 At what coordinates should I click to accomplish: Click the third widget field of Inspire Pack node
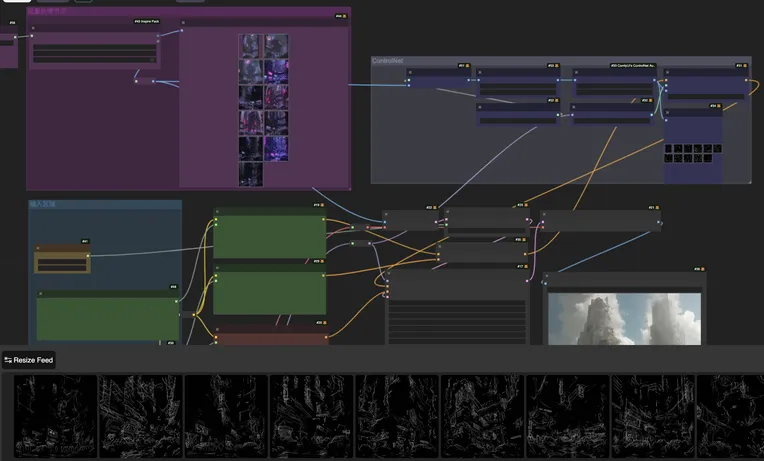95,60
